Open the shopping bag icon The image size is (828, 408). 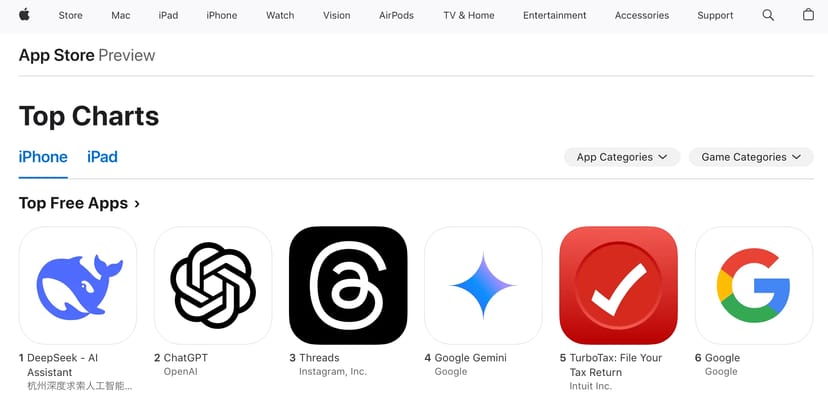click(x=808, y=15)
